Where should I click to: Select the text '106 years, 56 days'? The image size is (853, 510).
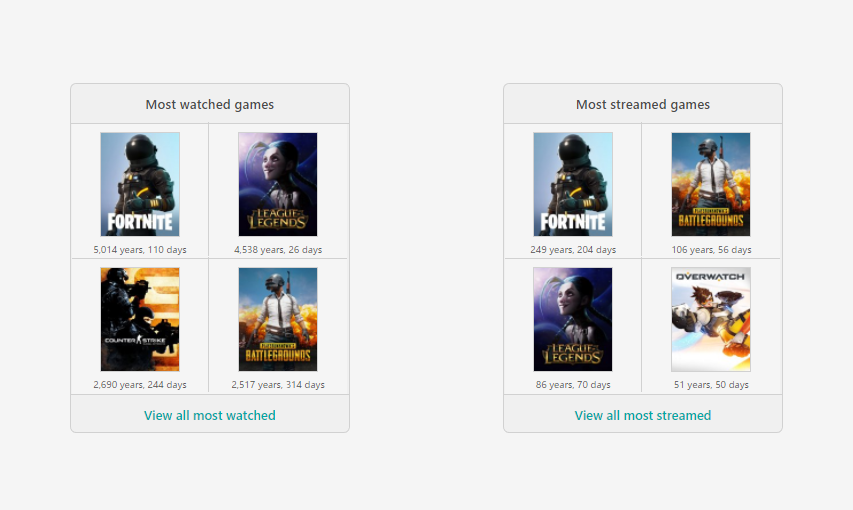point(711,250)
